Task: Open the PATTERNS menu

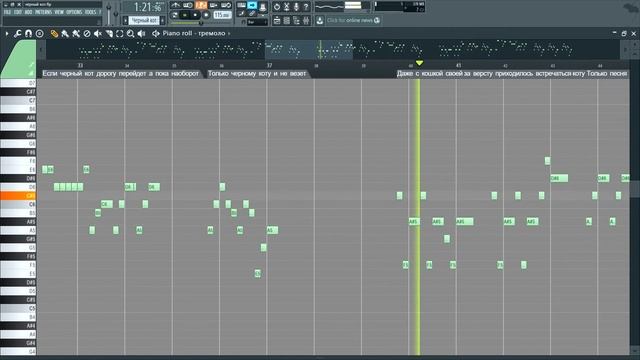Action: click(x=43, y=12)
